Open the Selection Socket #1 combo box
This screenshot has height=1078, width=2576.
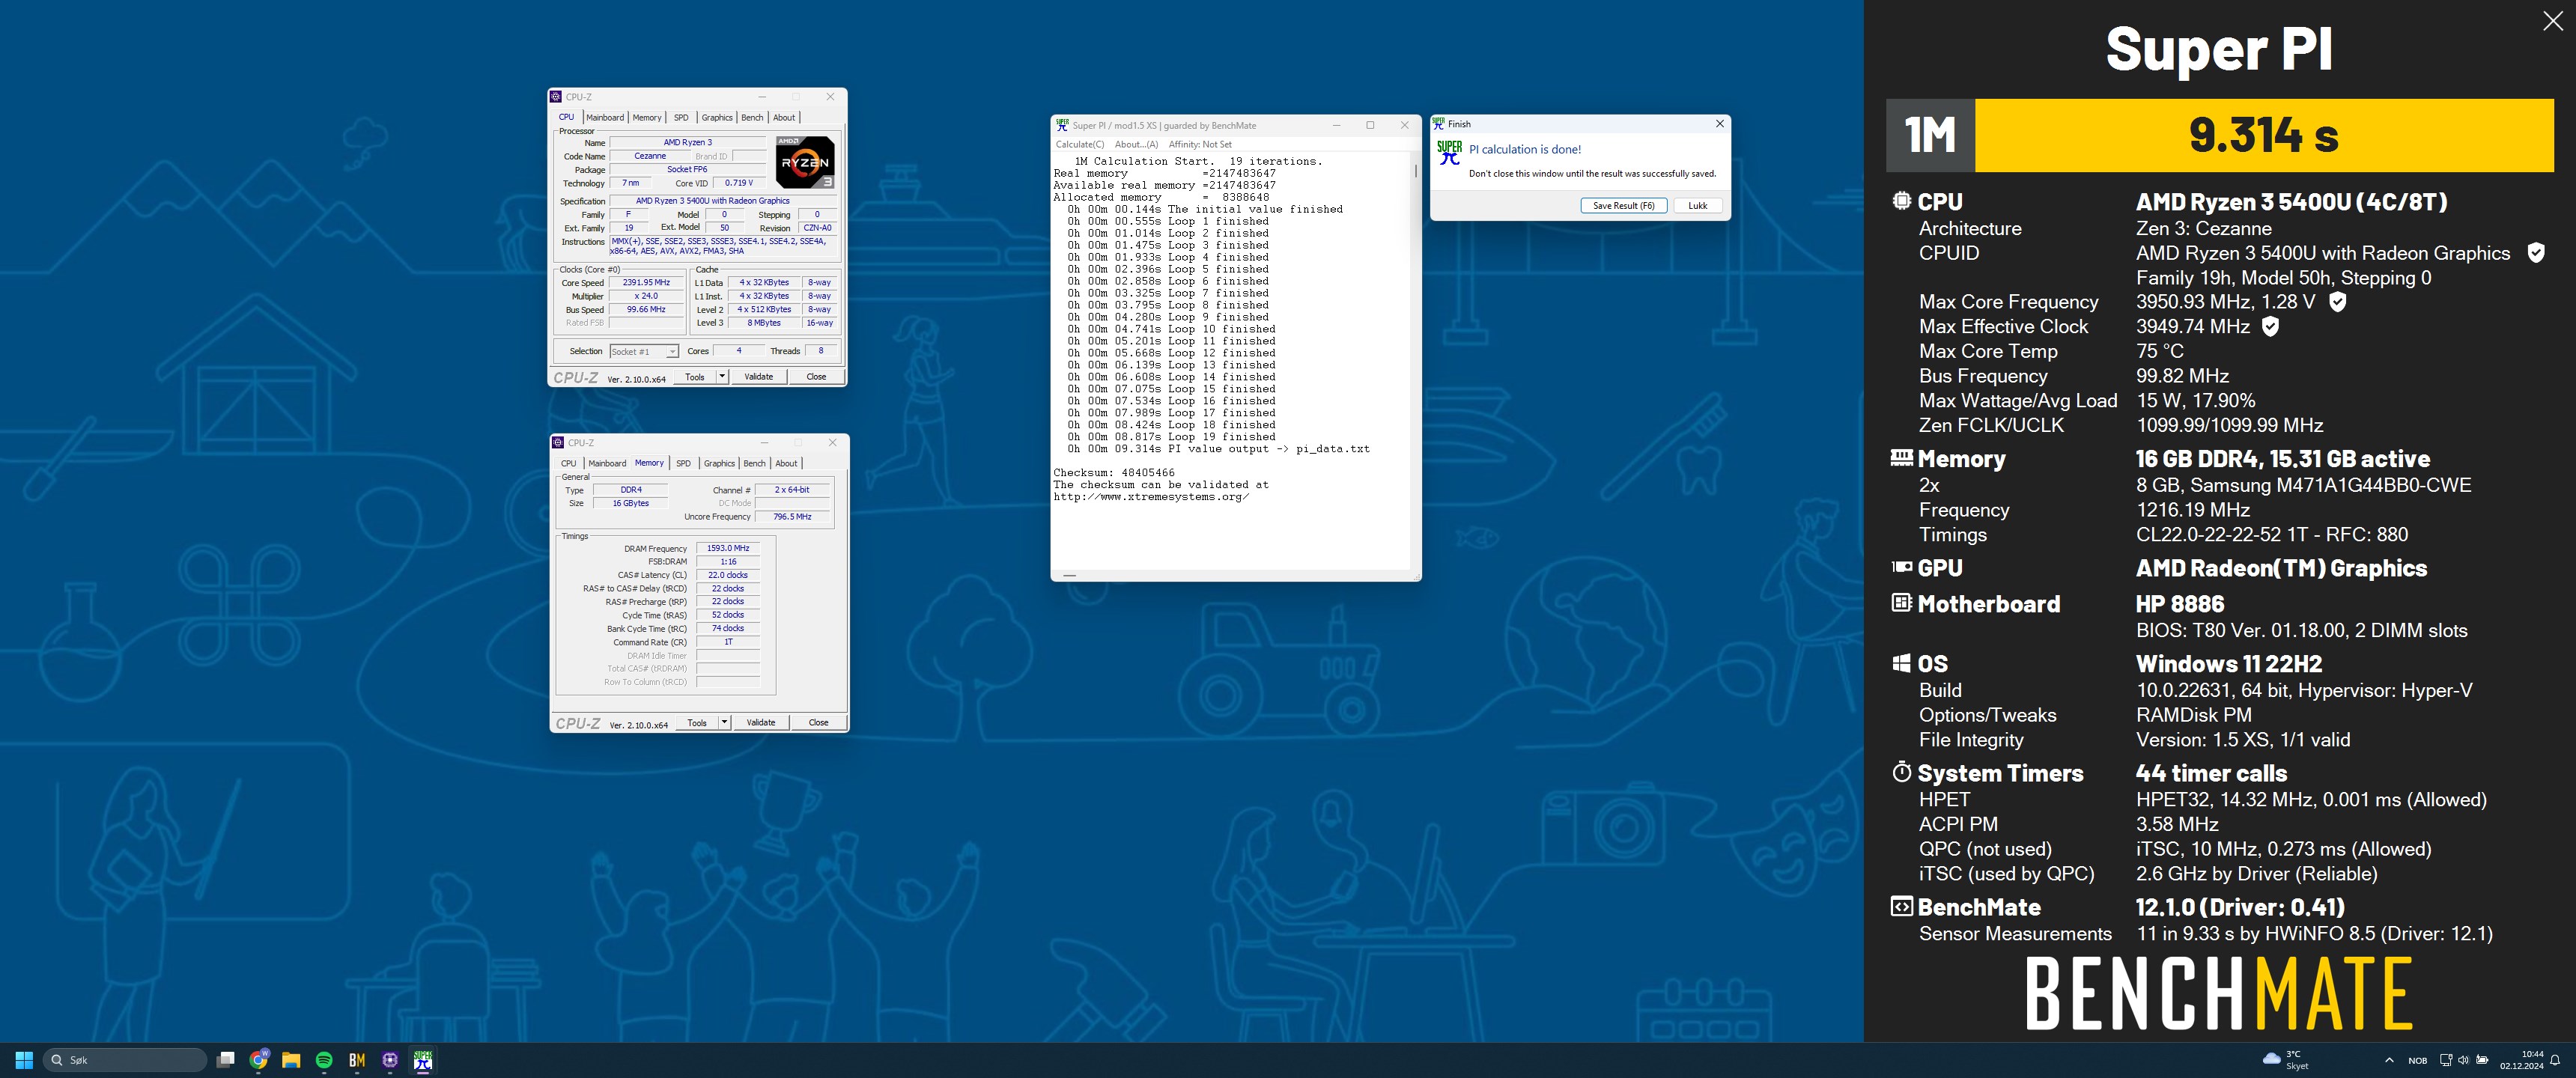[x=644, y=352]
